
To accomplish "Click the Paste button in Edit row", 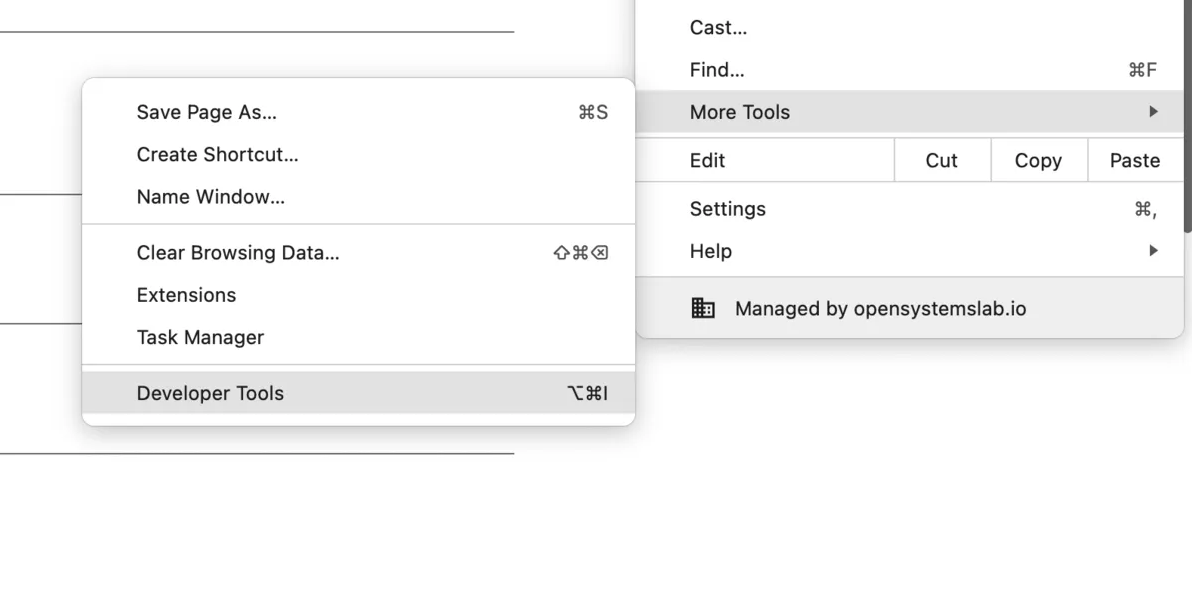I will (x=1135, y=160).
